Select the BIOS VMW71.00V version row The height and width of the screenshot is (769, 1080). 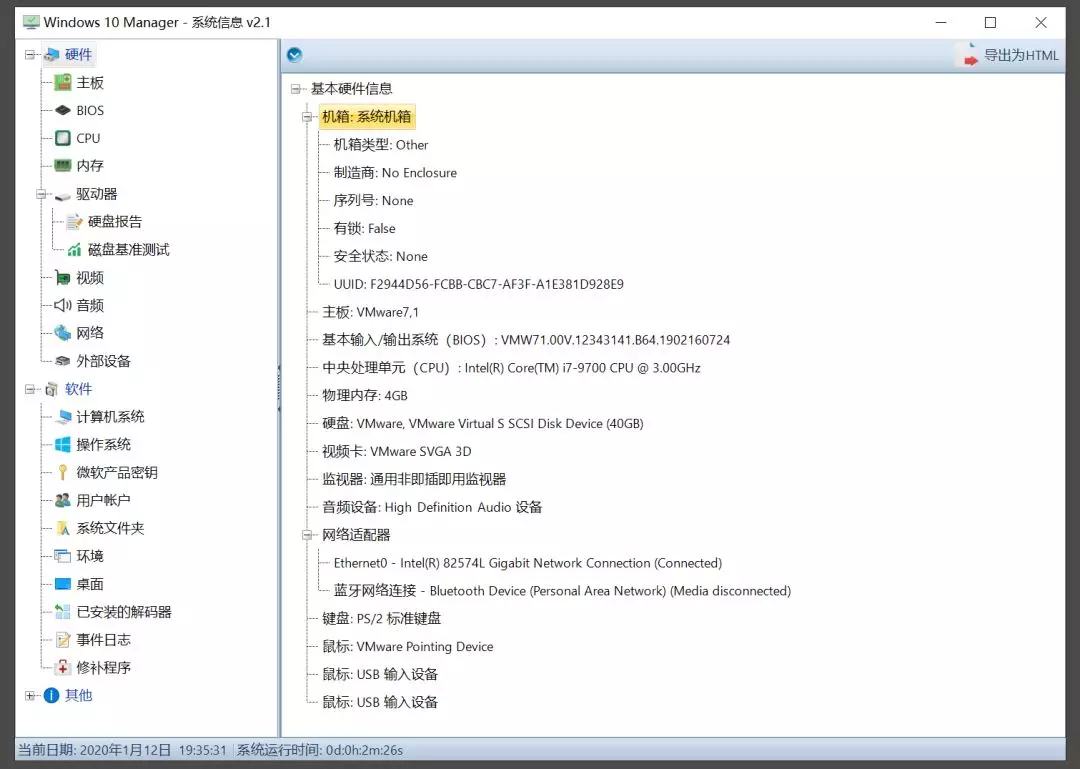click(526, 340)
